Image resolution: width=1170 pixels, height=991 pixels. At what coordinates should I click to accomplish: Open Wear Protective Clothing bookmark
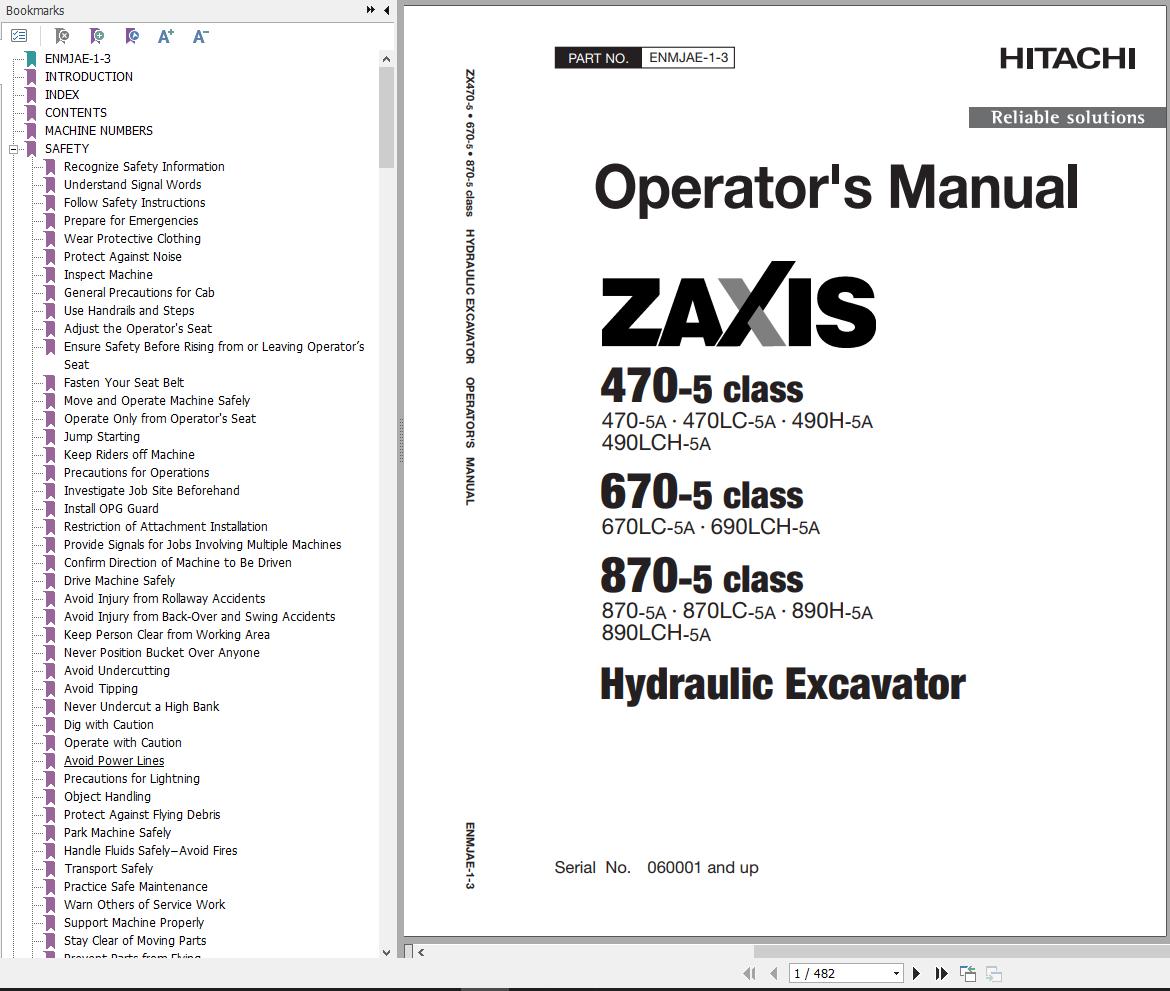[132, 239]
